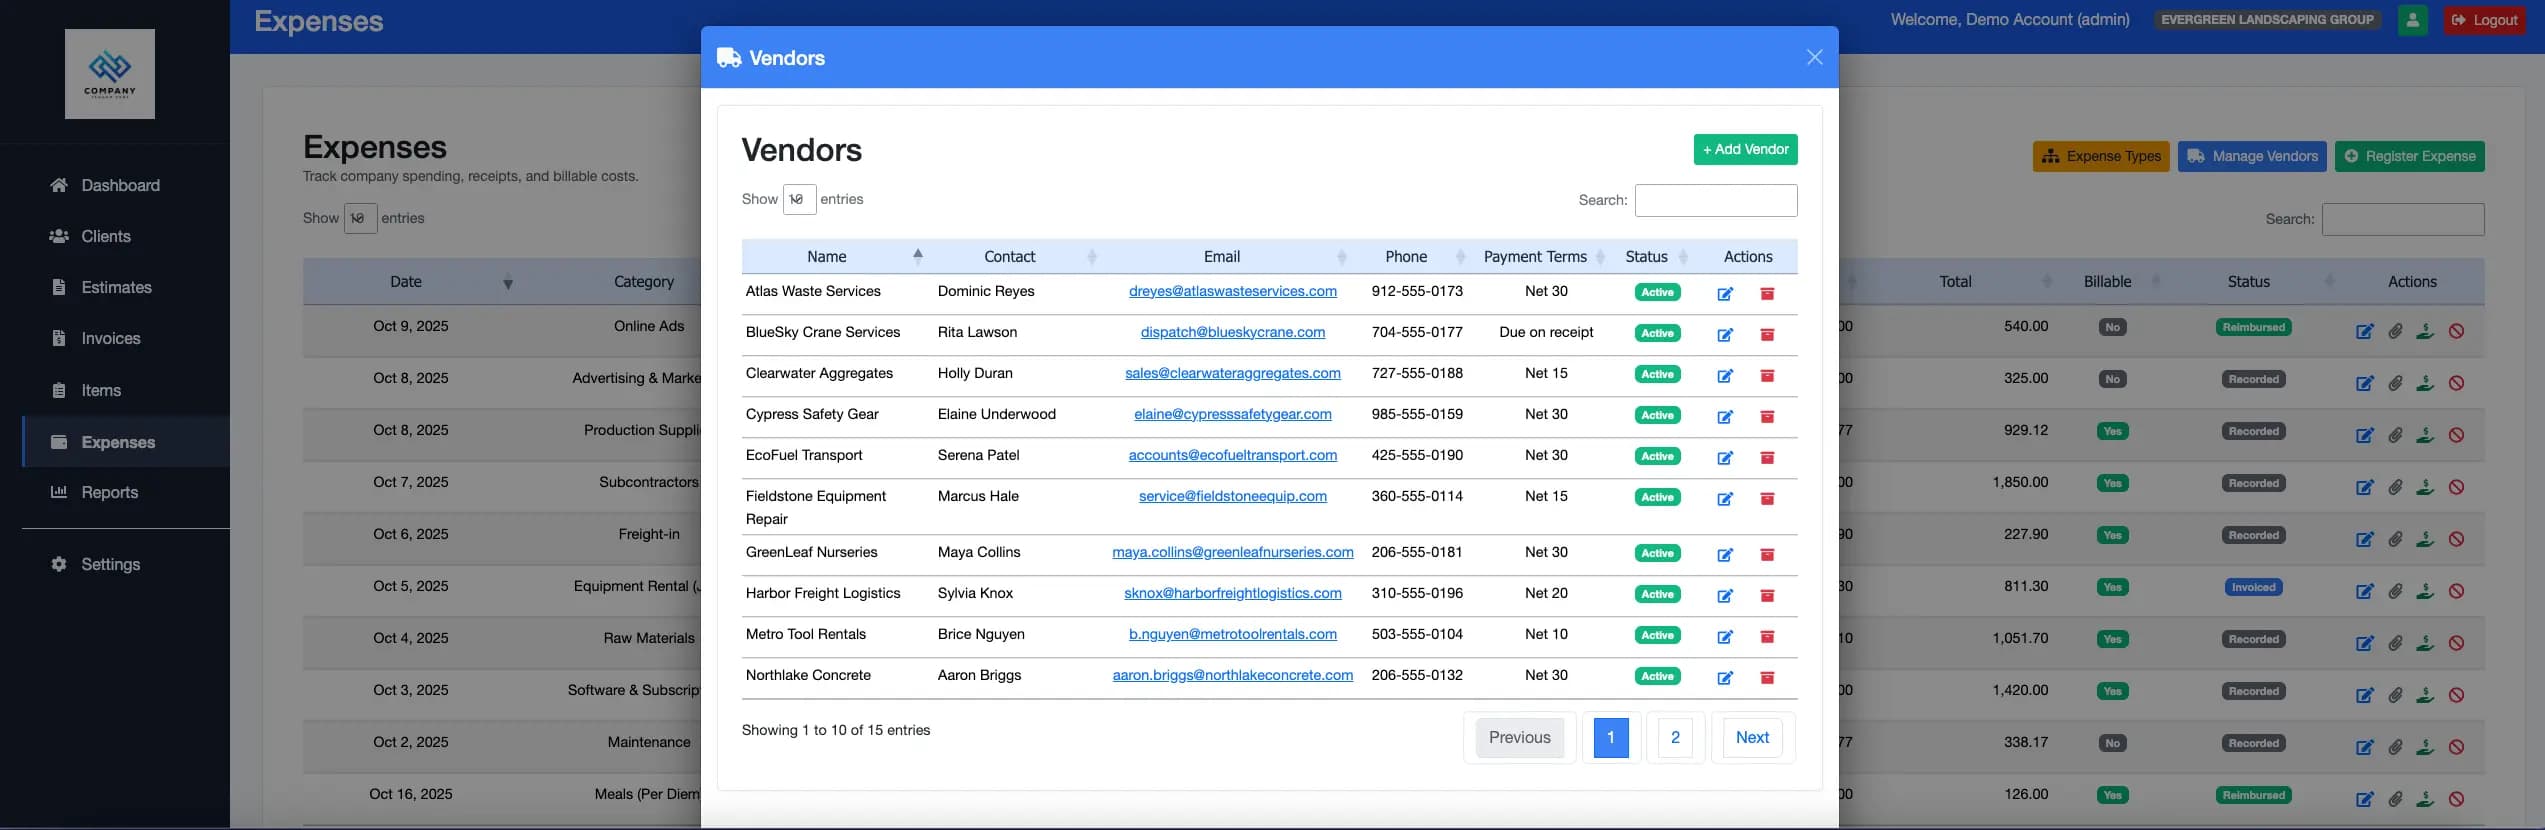Viewport: 2545px width, 830px height.
Task: Delete the Fieldstone Equipment Repair vendor
Action: coord(1767,499)
